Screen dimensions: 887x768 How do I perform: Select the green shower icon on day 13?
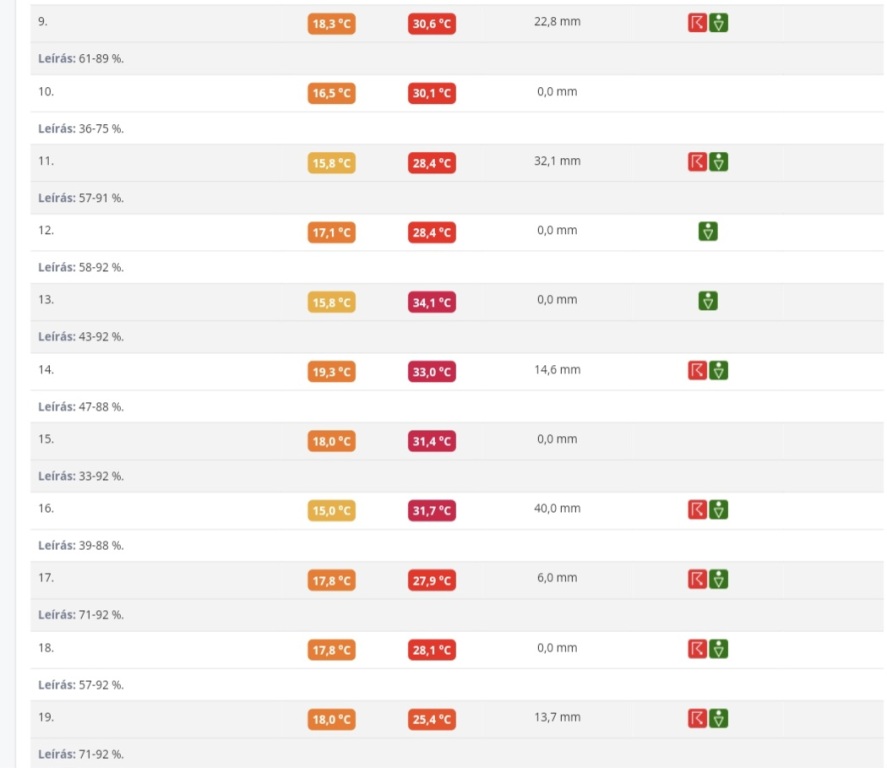coord(708,301)
